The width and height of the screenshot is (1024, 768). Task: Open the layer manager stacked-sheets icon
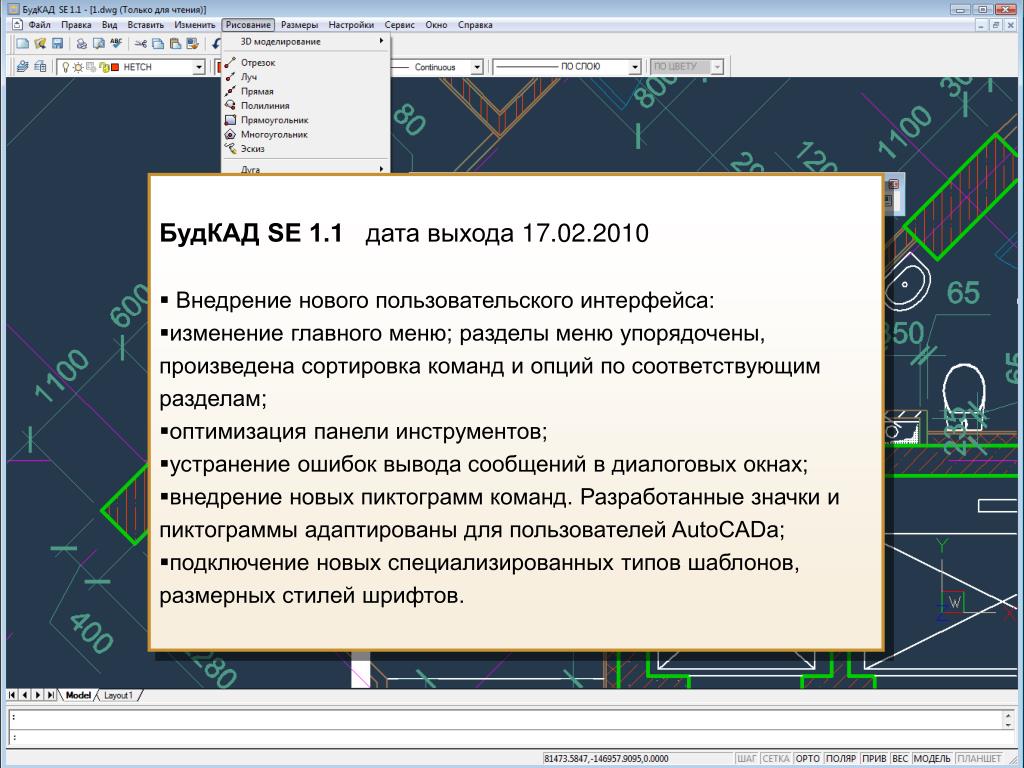(23, 67)
